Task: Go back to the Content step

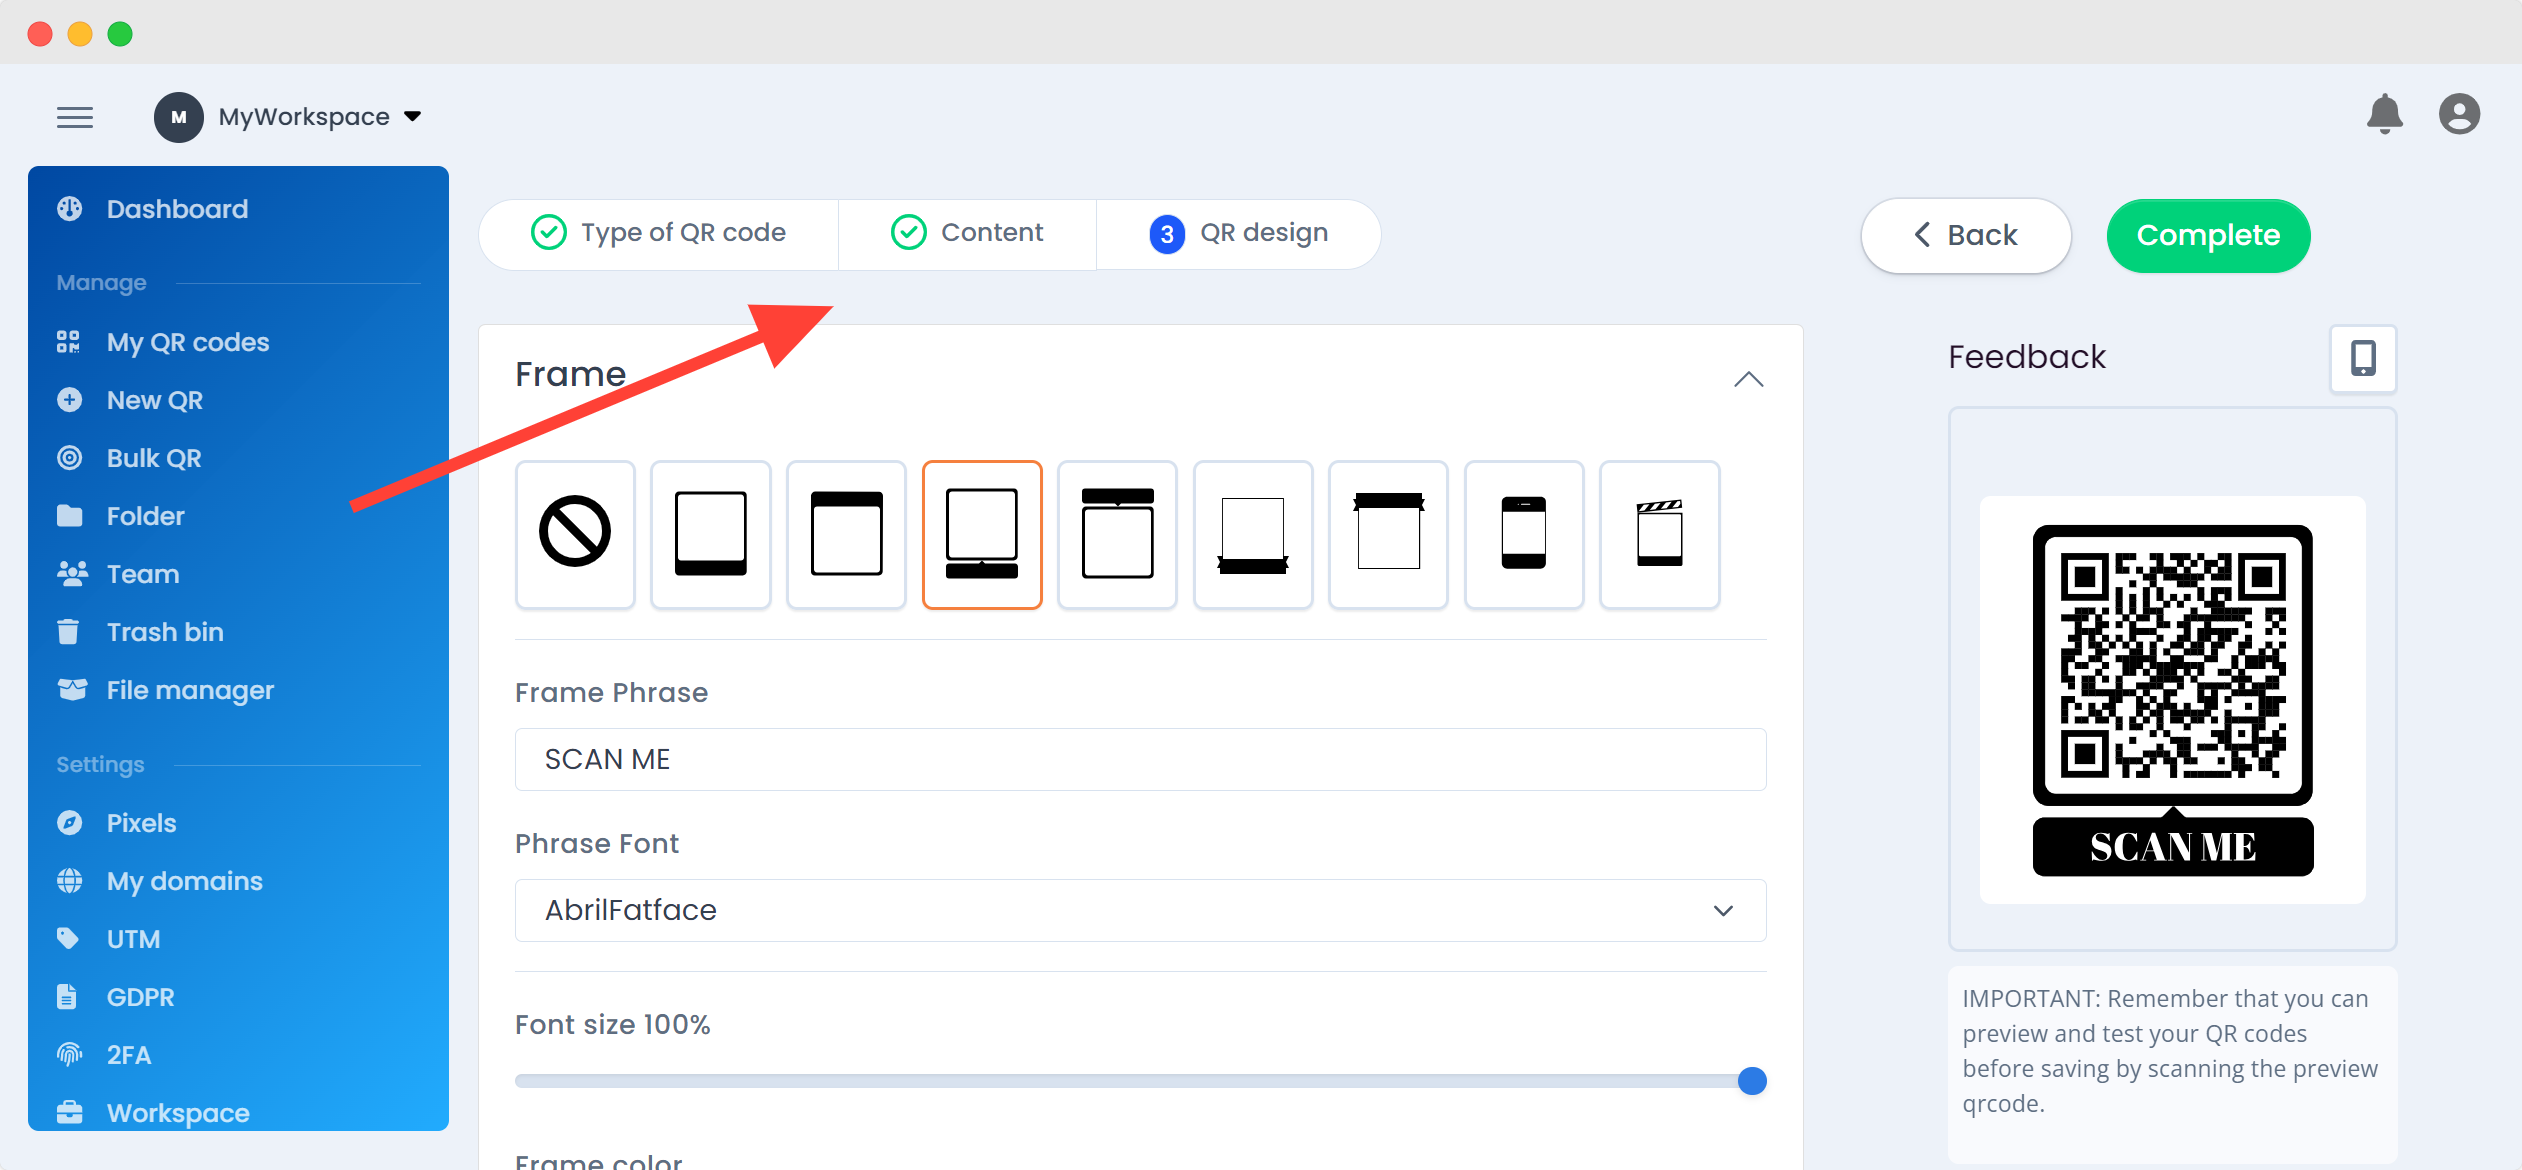Action: click(967, 232)
